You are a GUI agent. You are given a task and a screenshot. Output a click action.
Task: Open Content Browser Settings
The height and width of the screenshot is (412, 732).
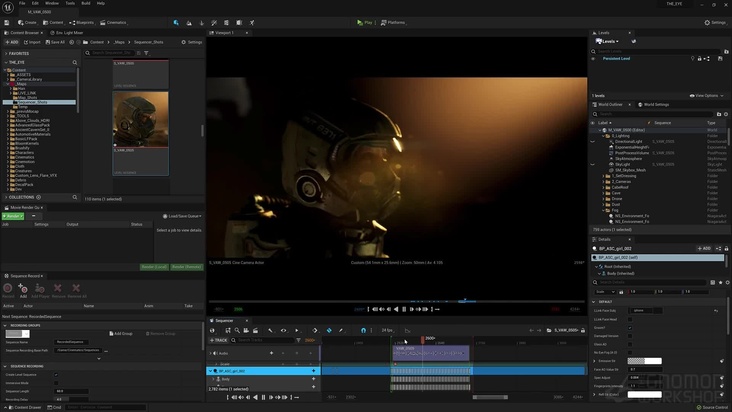pos(191,42)
